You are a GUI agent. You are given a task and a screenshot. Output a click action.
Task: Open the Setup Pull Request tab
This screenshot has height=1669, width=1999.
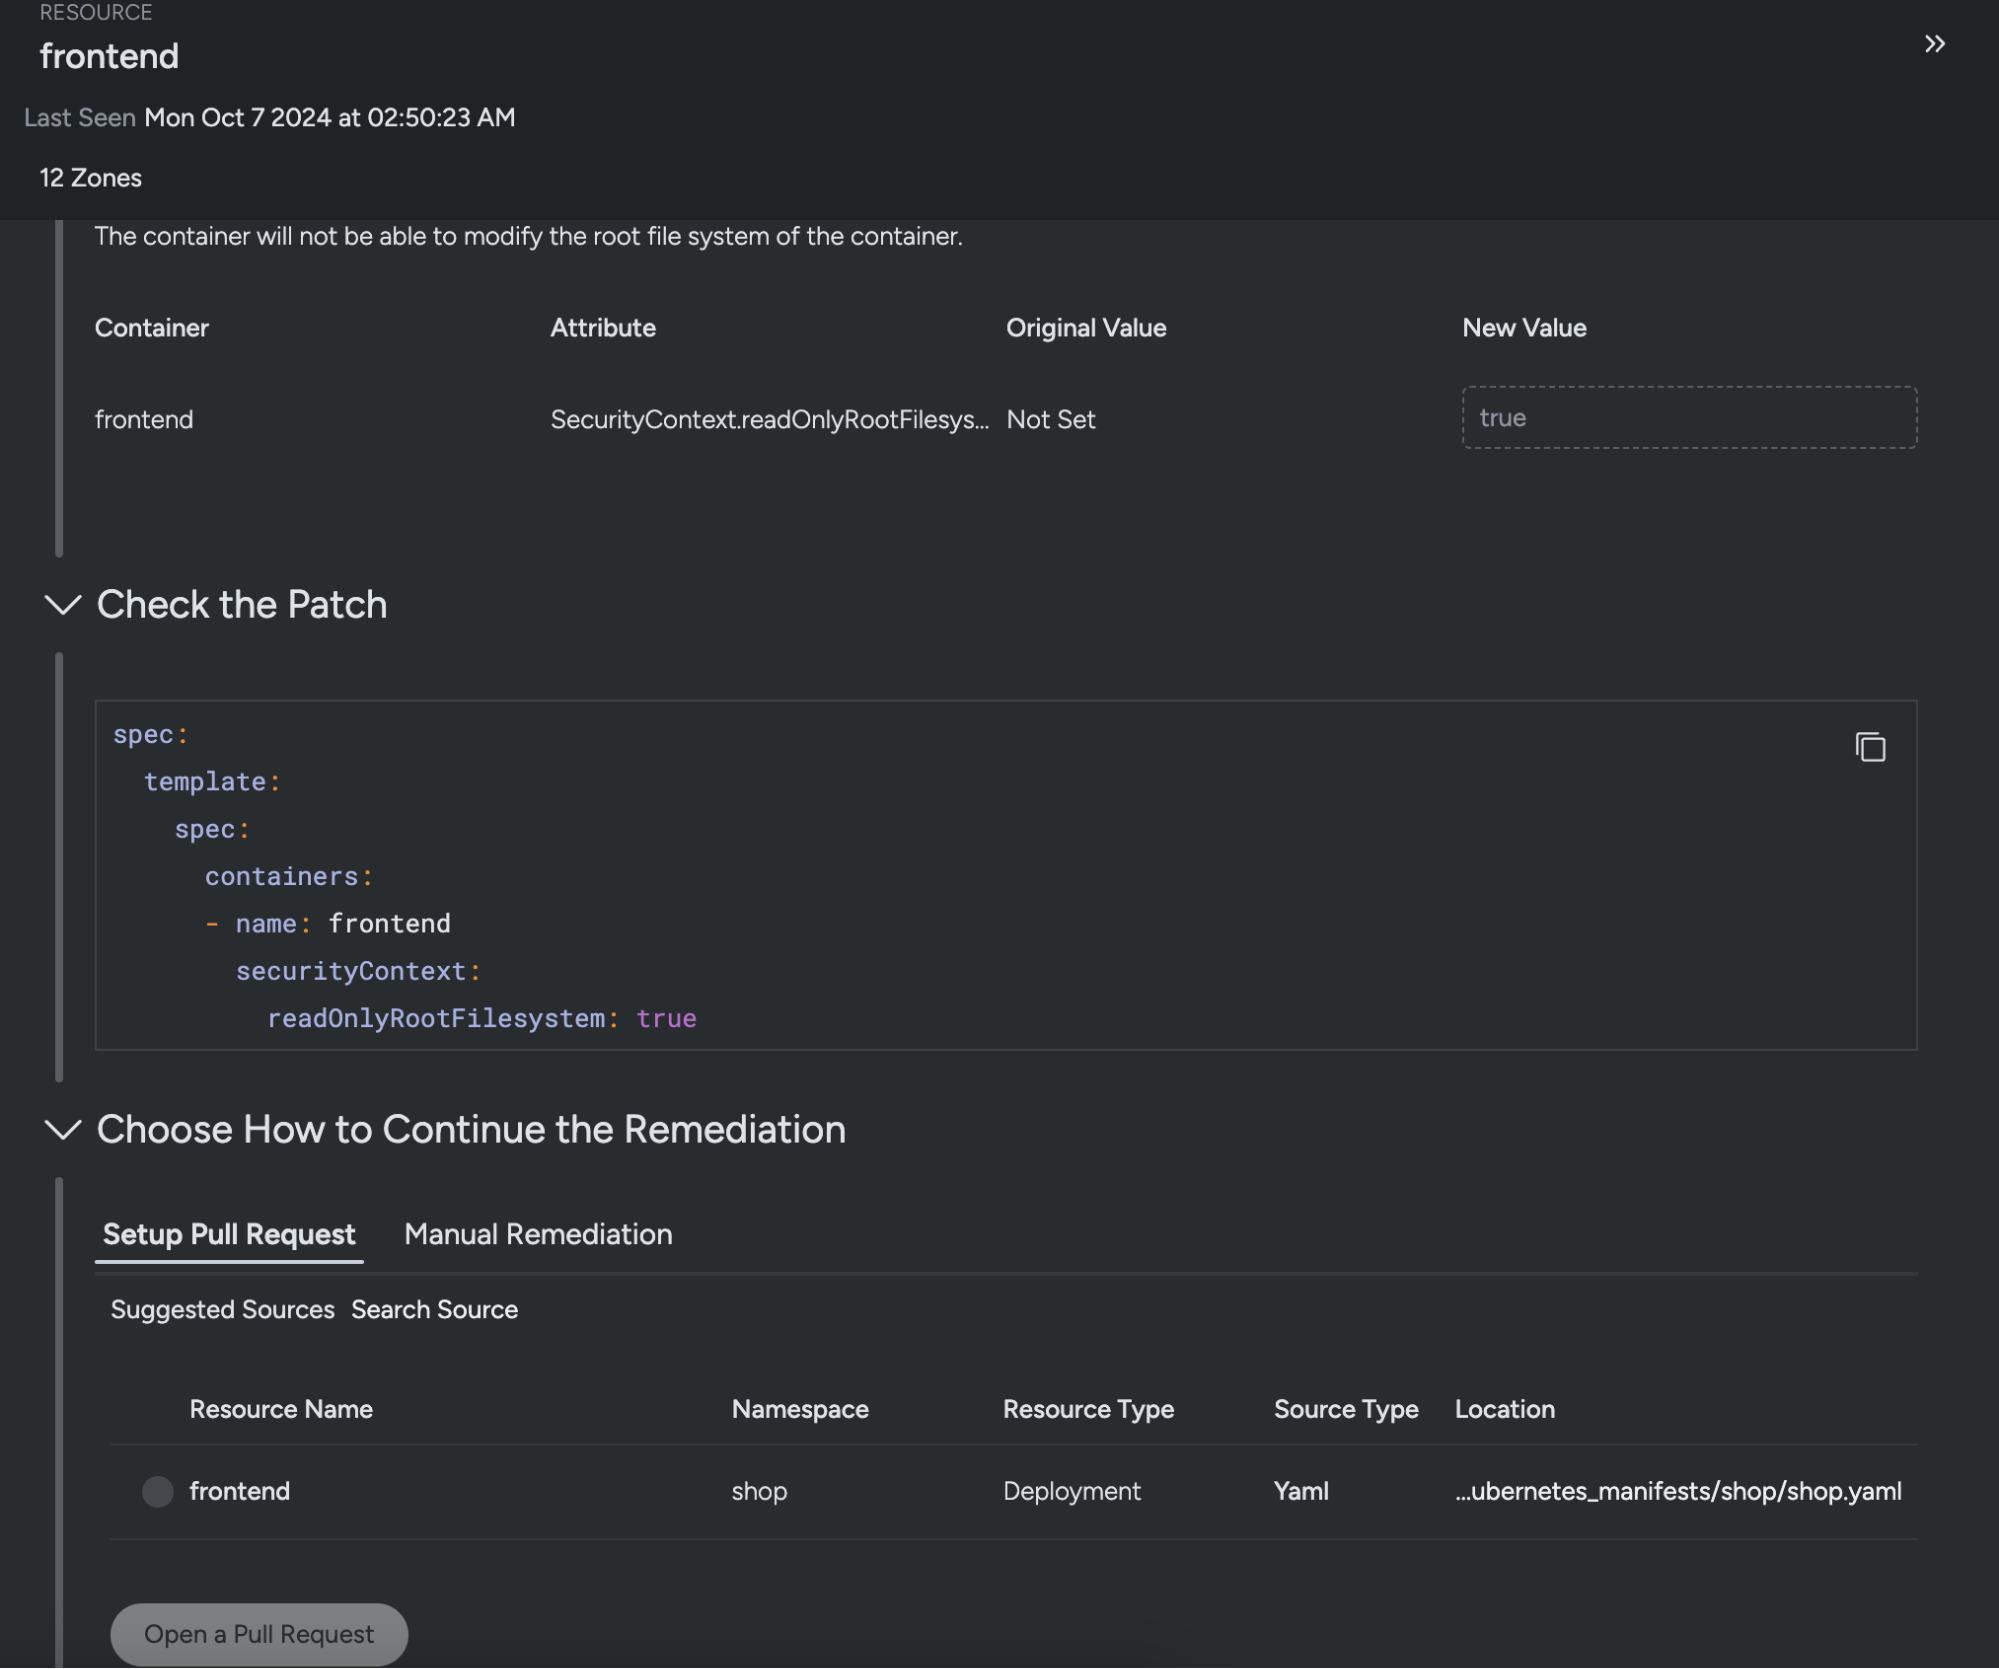click(229, 1234)
